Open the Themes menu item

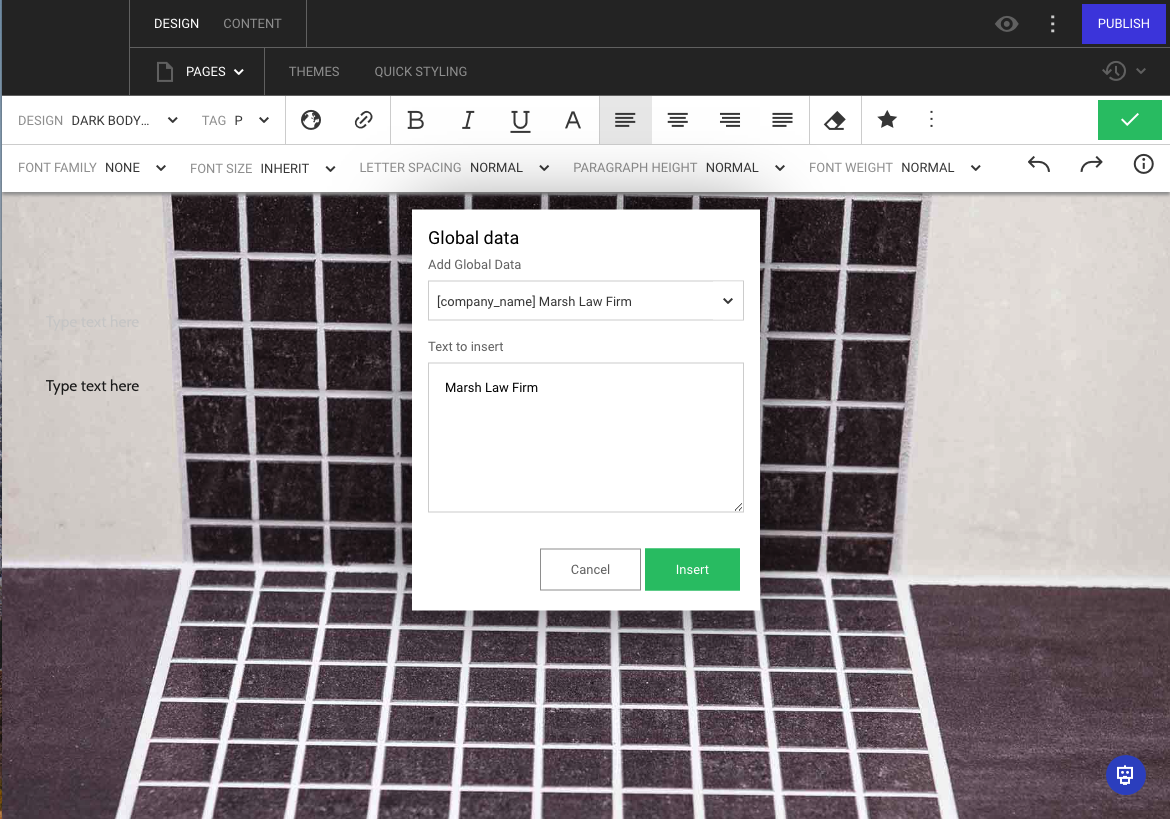(314, 72)
